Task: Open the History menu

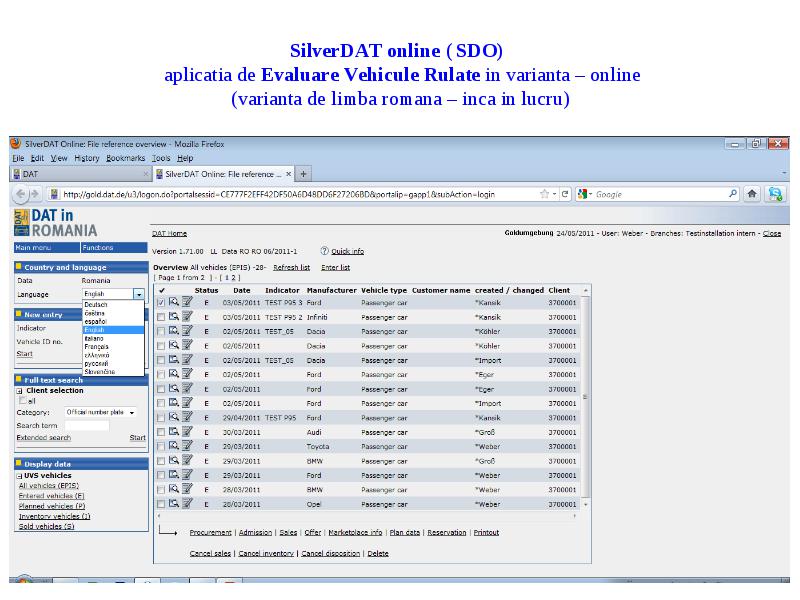Action: point(87,158)
